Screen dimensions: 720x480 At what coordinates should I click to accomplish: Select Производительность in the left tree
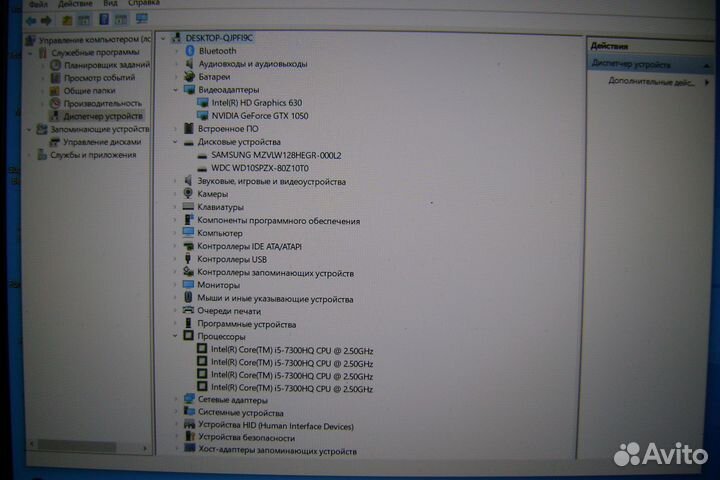click(102, 103)
